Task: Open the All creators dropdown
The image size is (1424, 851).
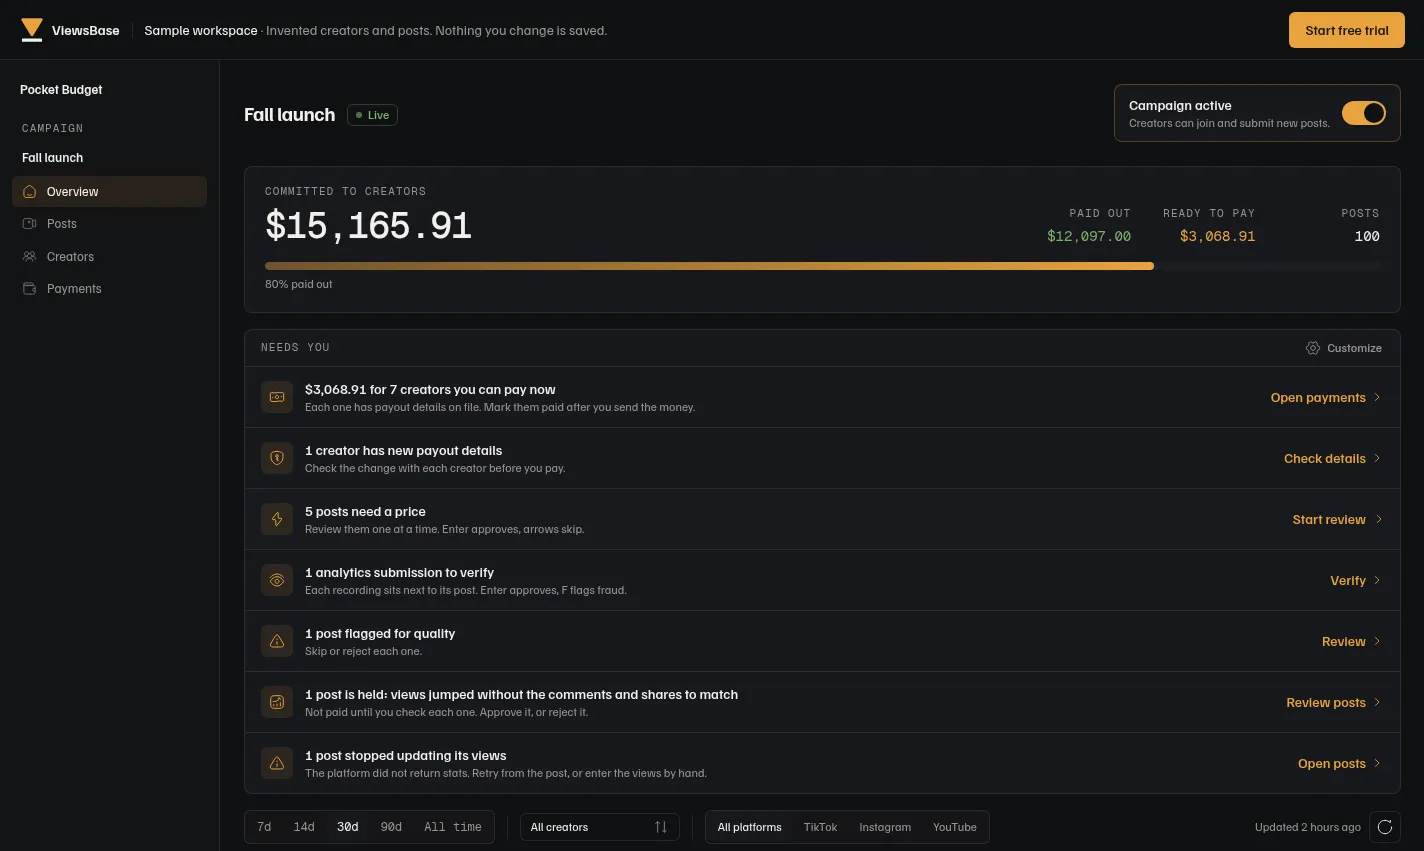Action: click(600, 827)
